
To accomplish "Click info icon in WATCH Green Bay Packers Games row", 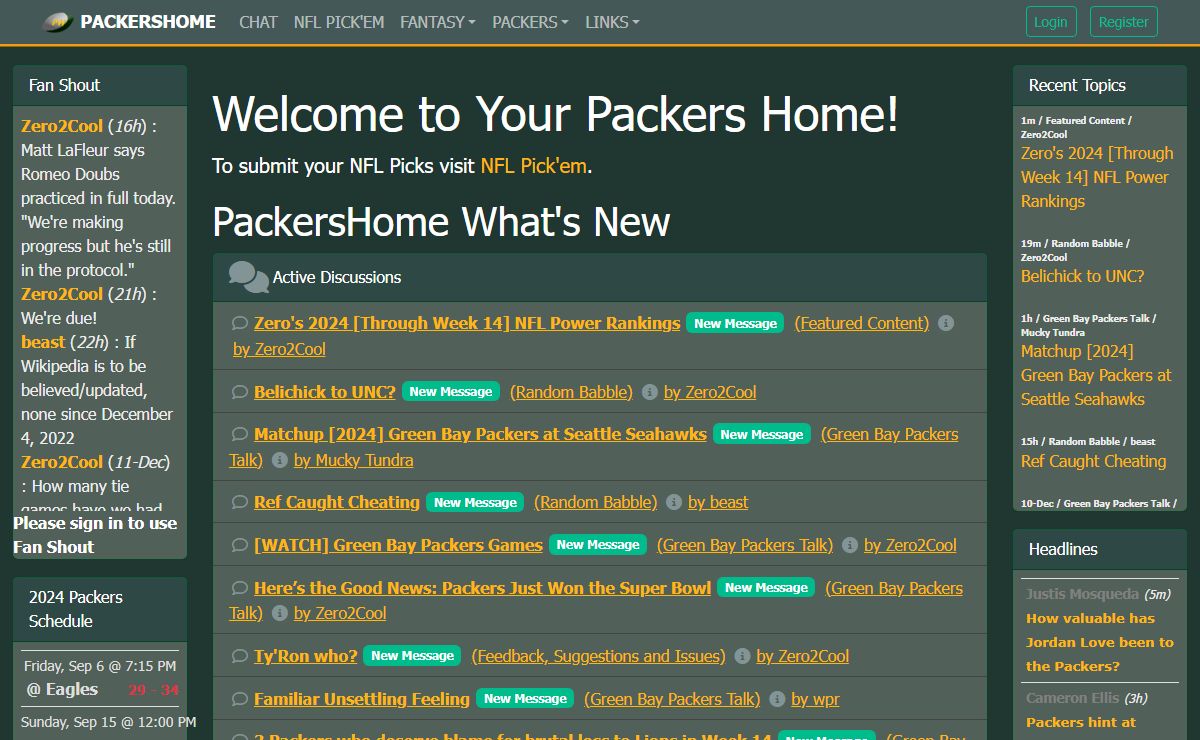I will pos(850,545).
